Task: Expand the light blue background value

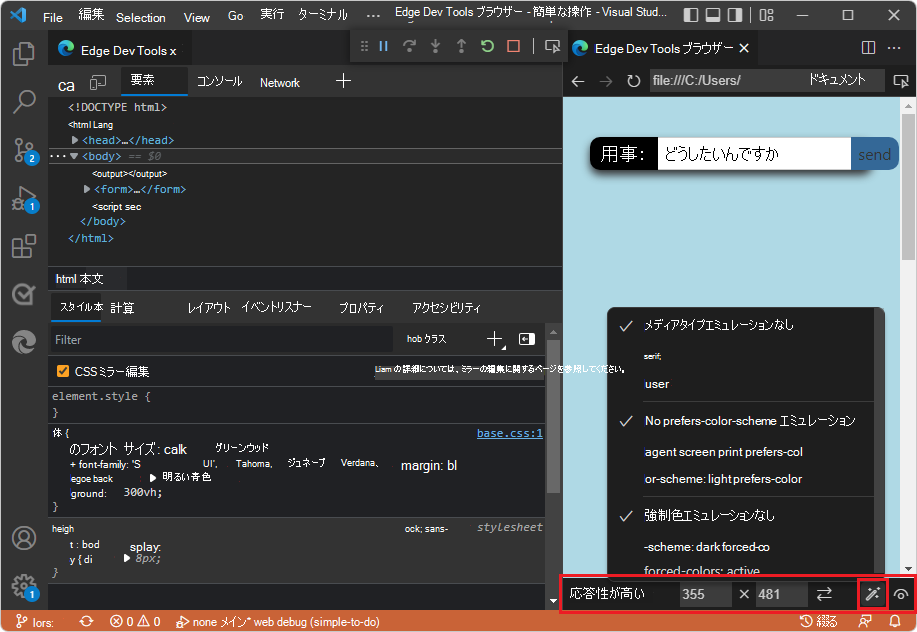Action: coord(153,478)
